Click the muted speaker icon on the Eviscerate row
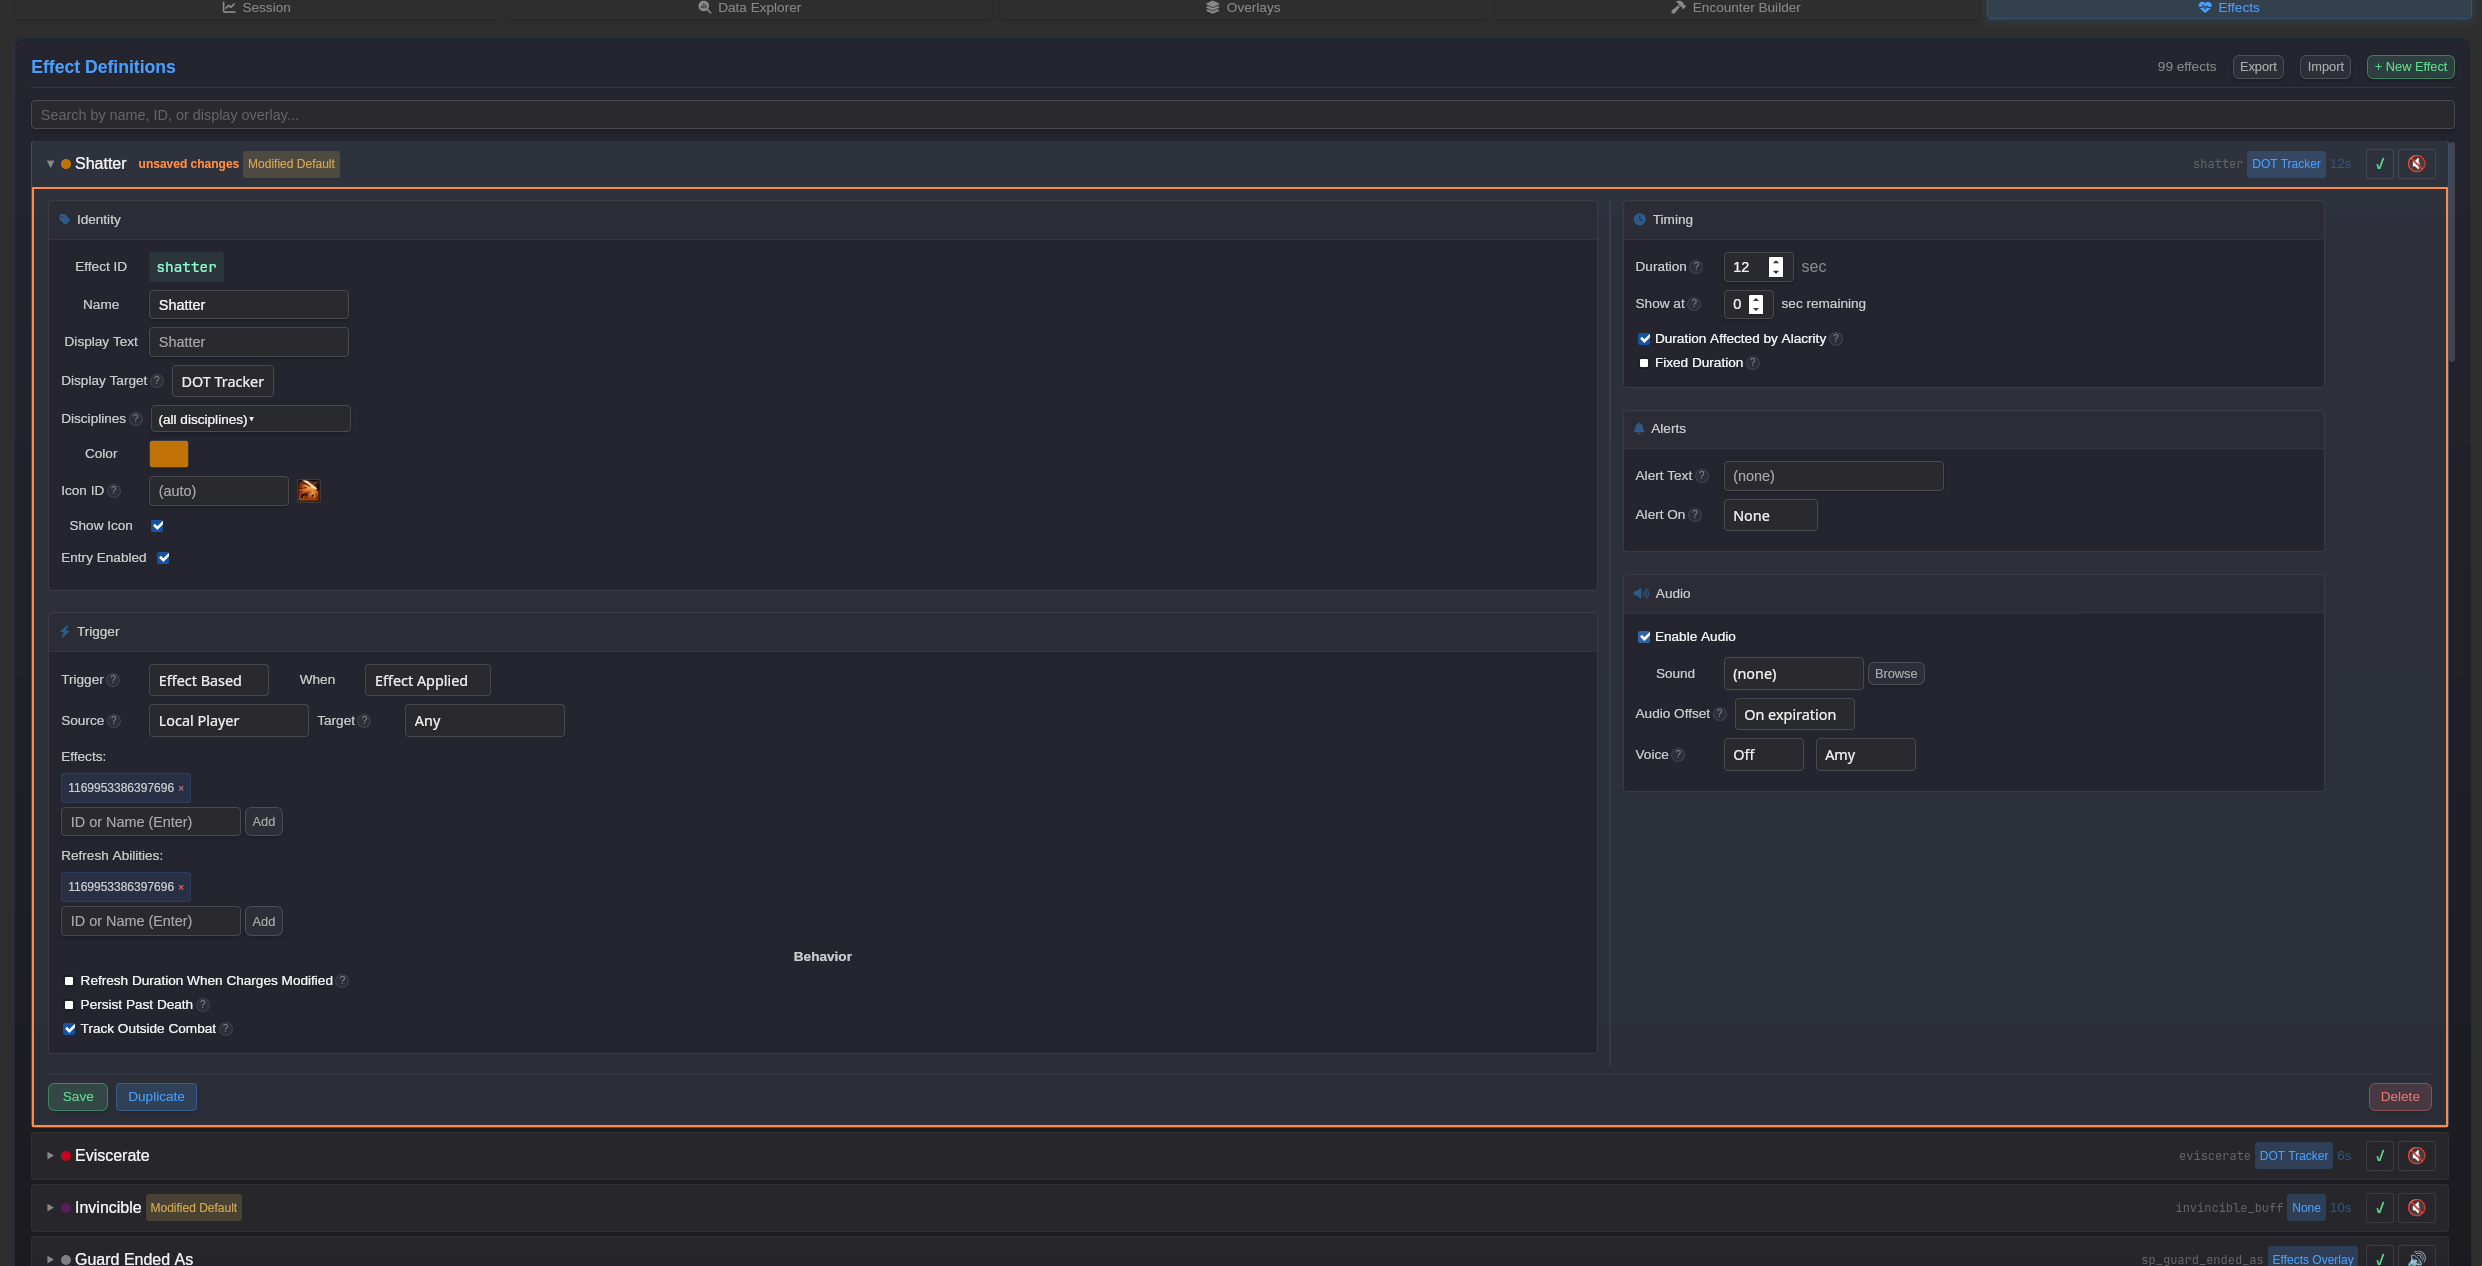This screenshot has width=2482, height=1266. 2418,1156
